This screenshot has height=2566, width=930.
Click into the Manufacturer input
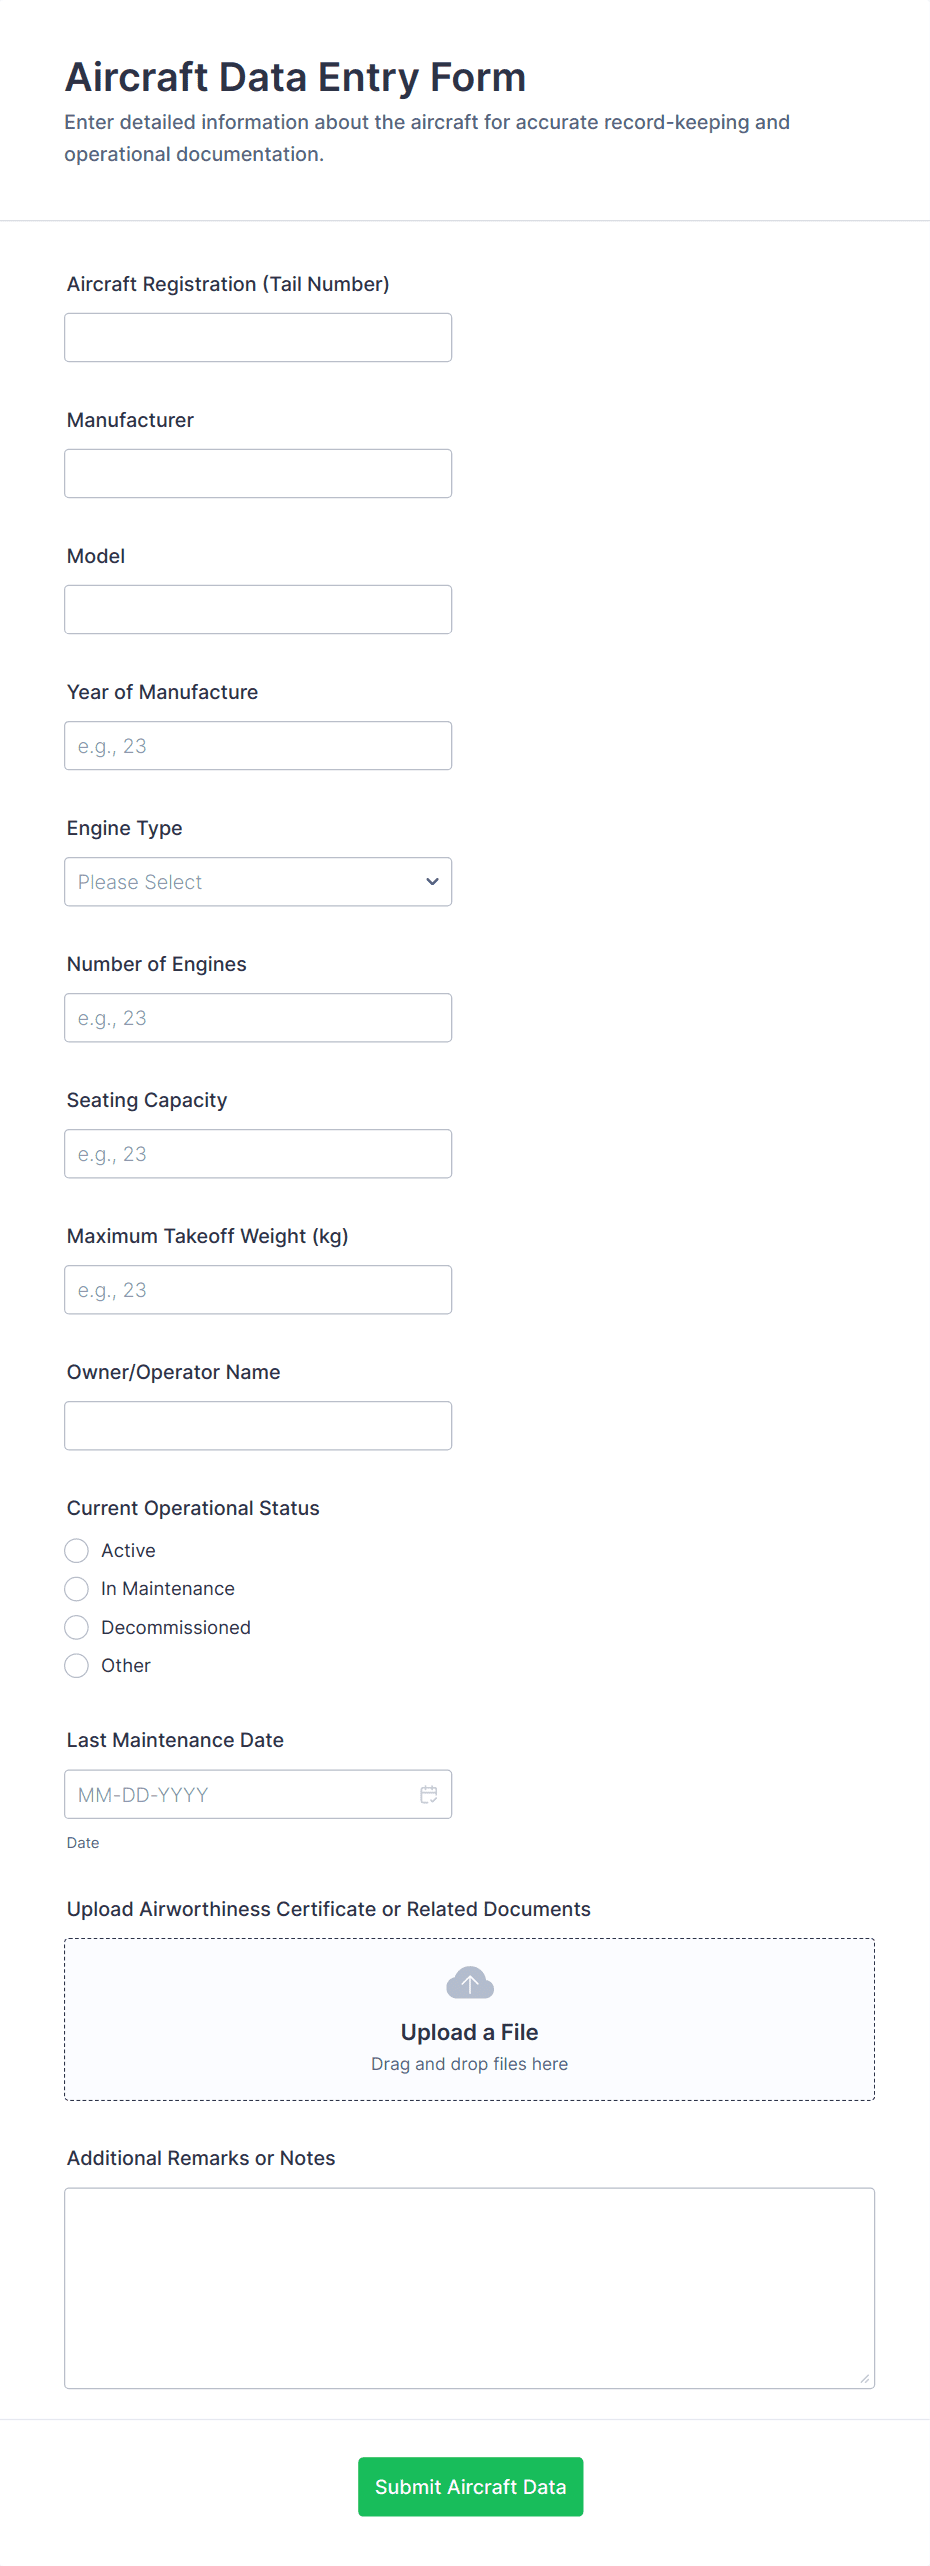click(x=258, y=474)
